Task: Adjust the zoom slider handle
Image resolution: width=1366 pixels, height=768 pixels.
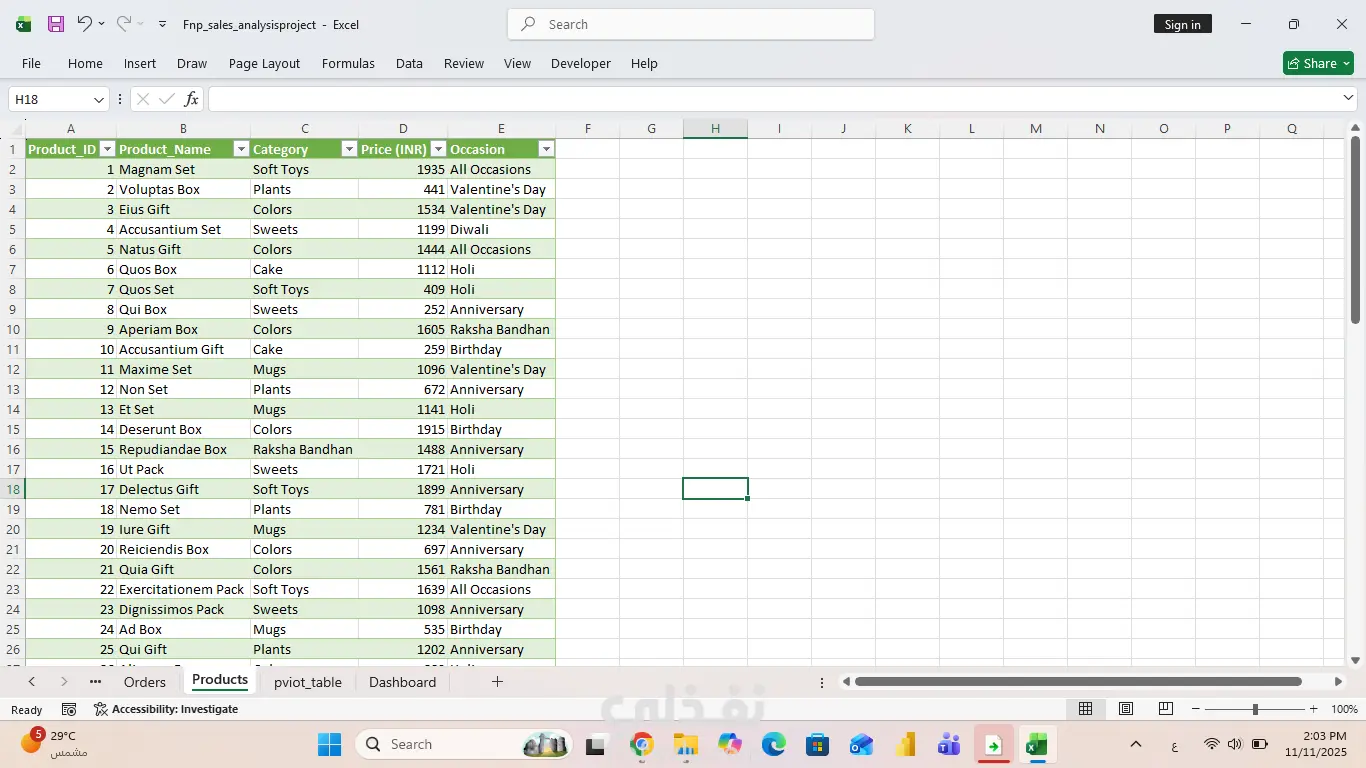Action: click(1255, 709)
